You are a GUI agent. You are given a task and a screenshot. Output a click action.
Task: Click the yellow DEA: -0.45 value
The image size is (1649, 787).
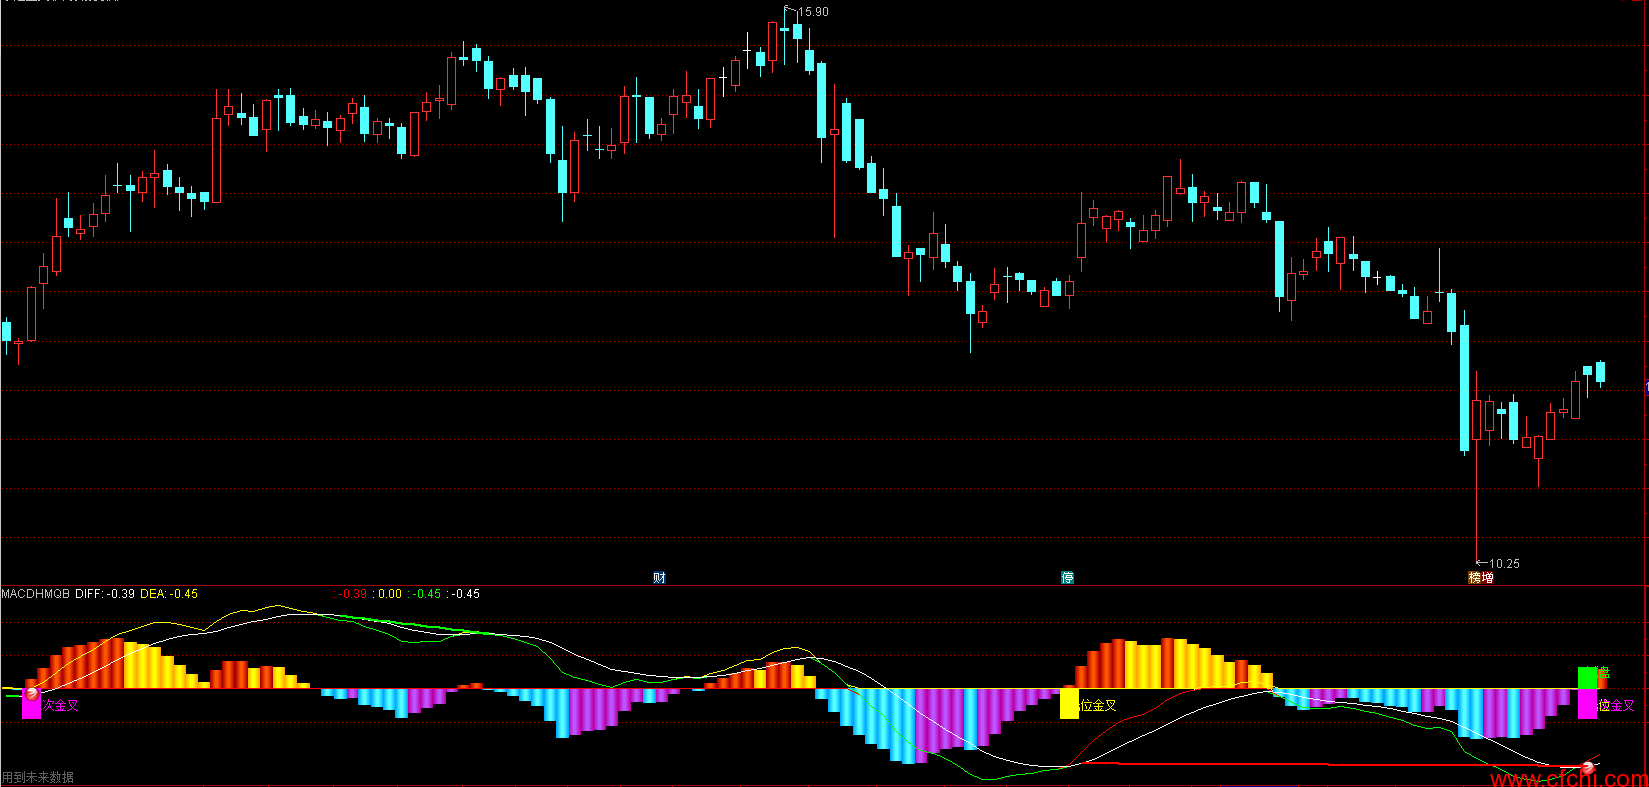[169, 594]
